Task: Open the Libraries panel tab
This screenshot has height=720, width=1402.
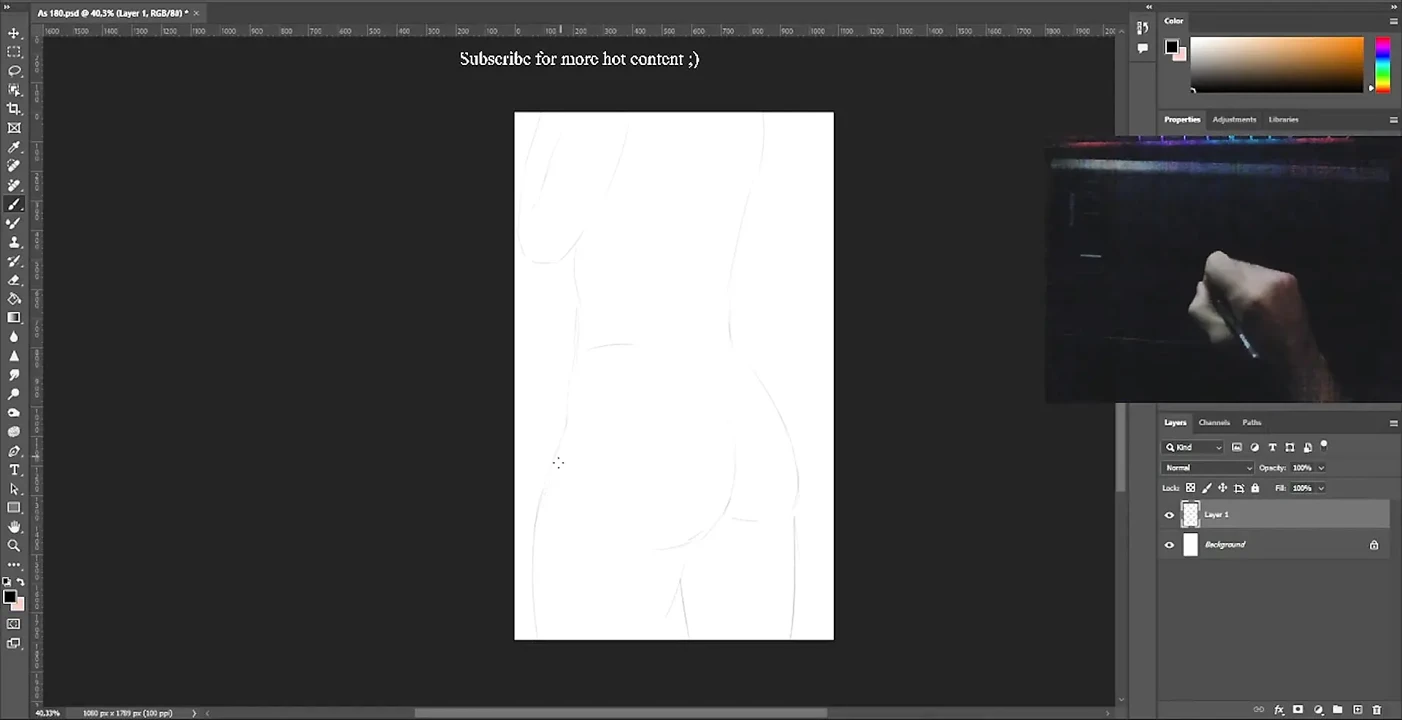Action: (1283, 120)
